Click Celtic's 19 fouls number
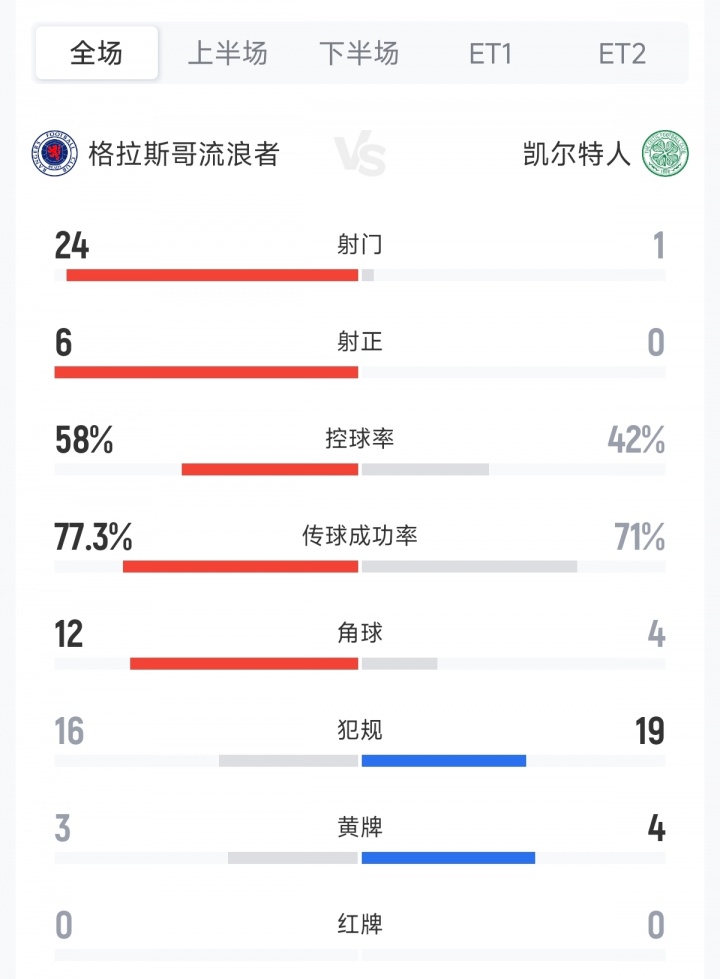The height and width of the screenshot is (979, 720). pyautogui.click(x=649, y=731)
